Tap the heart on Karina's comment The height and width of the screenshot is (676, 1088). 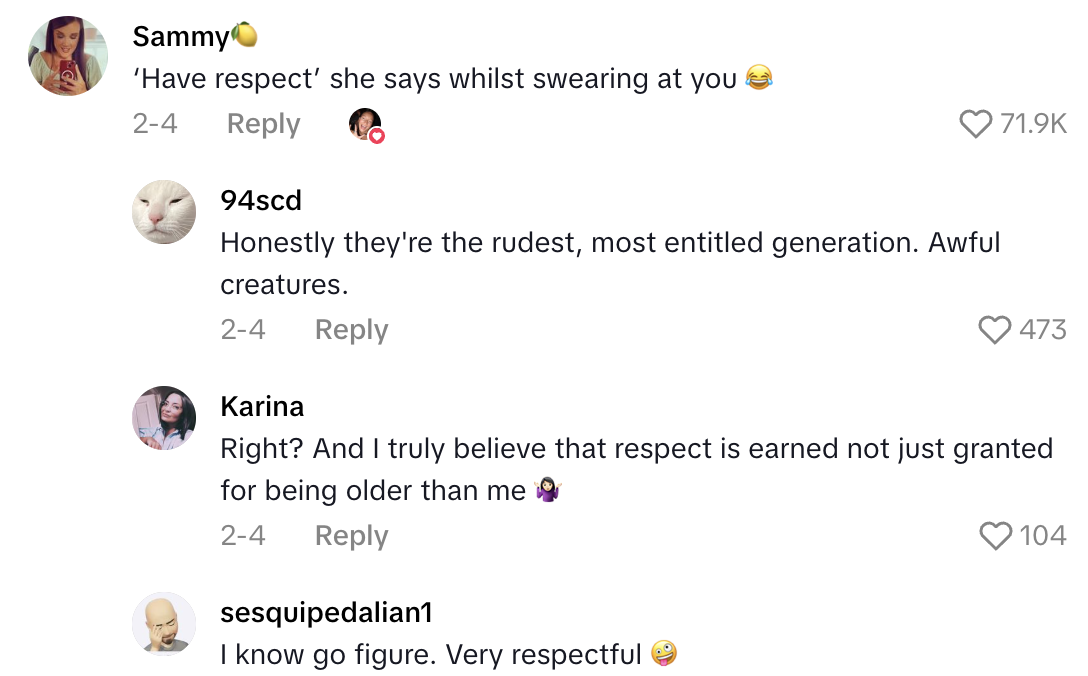[x=995, y=536]
